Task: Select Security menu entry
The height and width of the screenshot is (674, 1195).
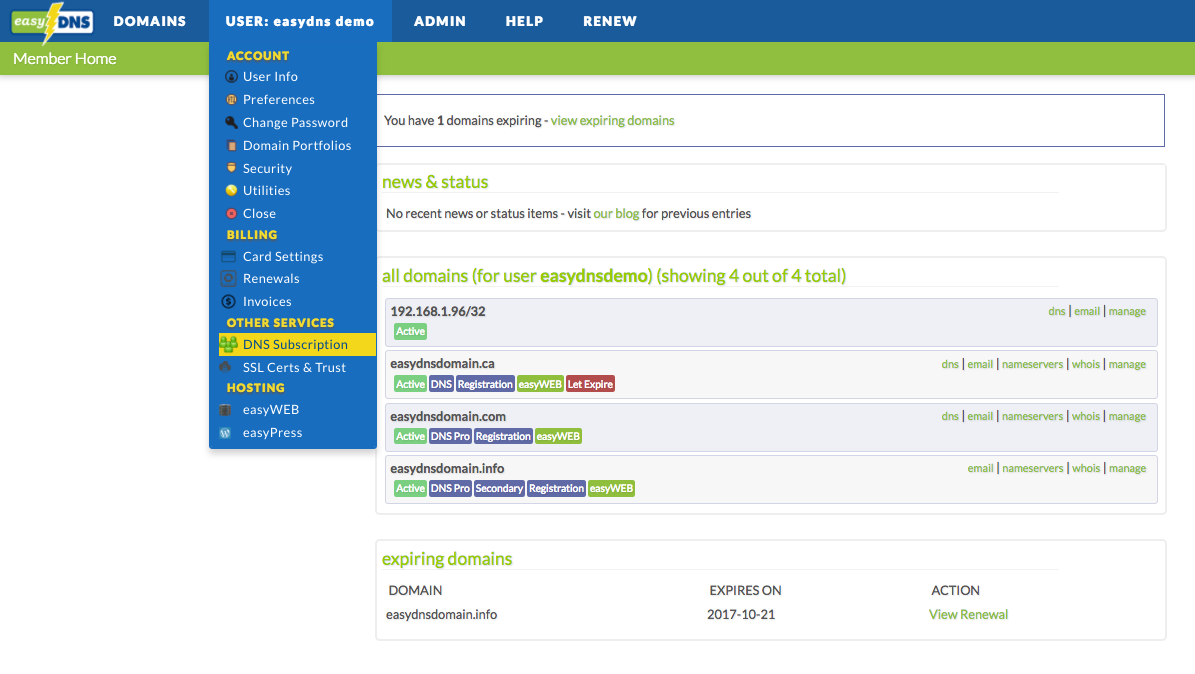Action: point(268,168)
